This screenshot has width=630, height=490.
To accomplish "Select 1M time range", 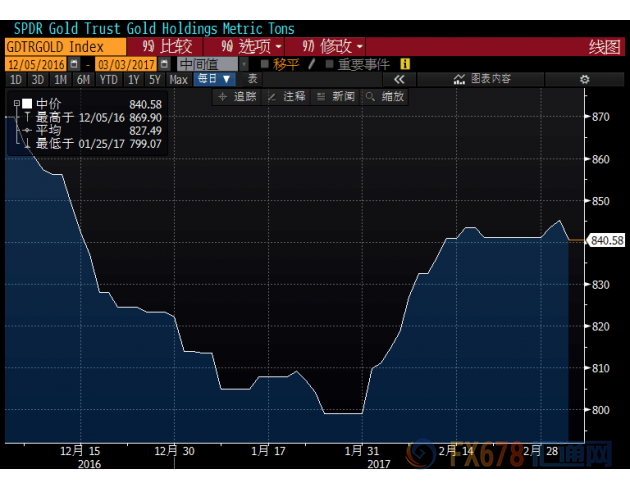I will (60, 80).
